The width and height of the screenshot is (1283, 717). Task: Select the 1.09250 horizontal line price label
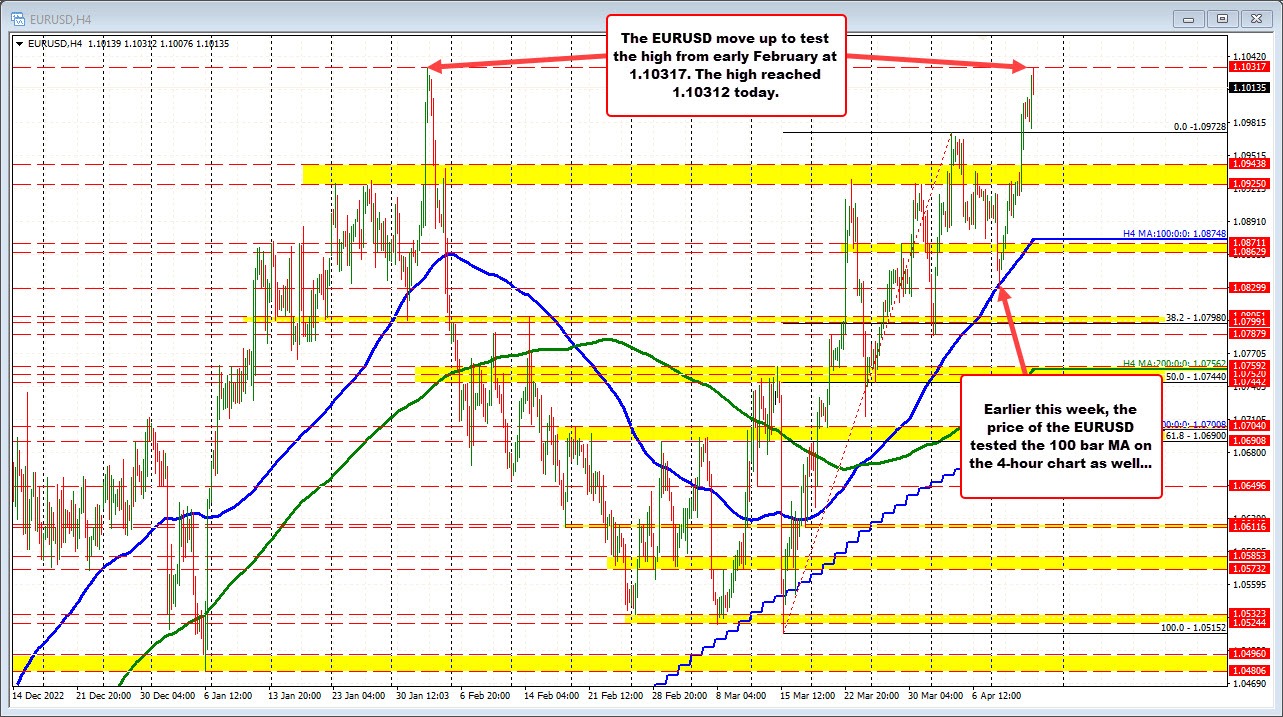pos(1248,184)
